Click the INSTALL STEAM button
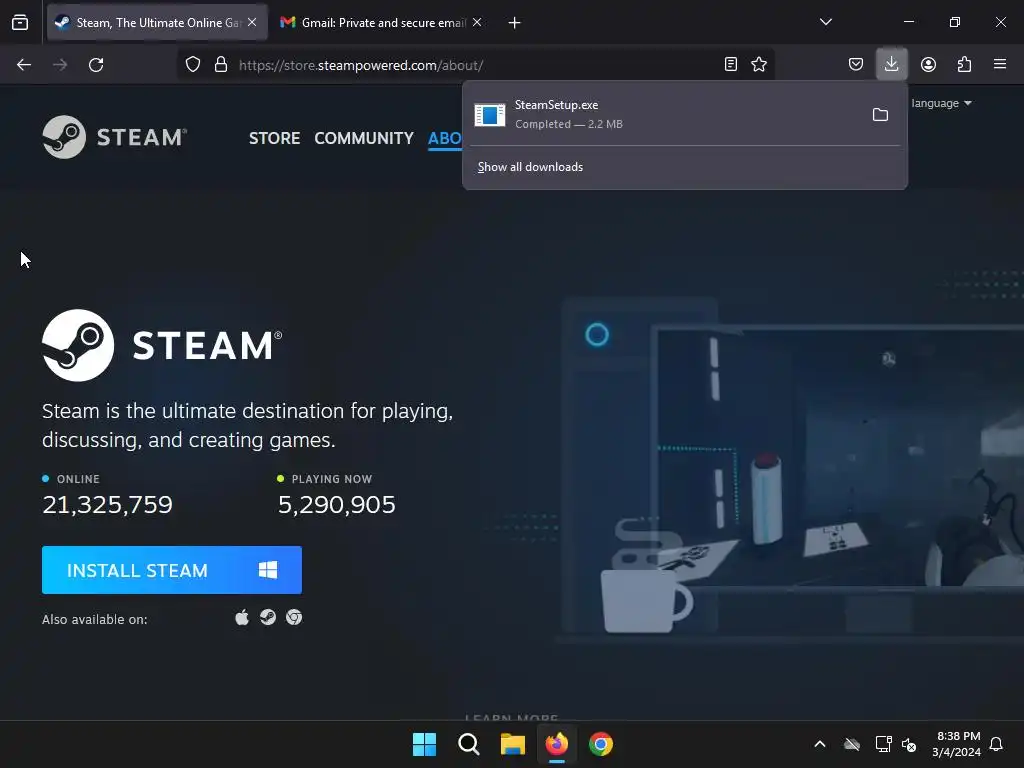 pyautogui.click(x=172, y=570)
